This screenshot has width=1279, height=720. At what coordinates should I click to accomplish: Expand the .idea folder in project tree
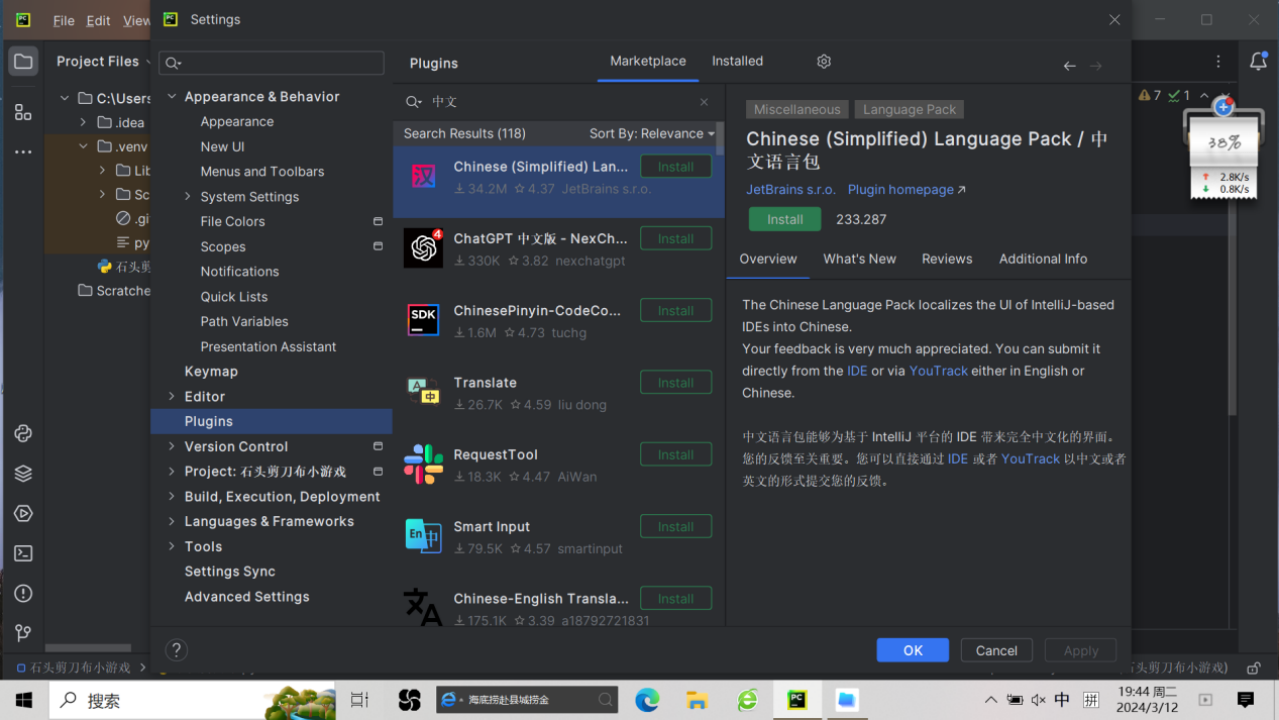pyautogui.click(x=84, y=123)
